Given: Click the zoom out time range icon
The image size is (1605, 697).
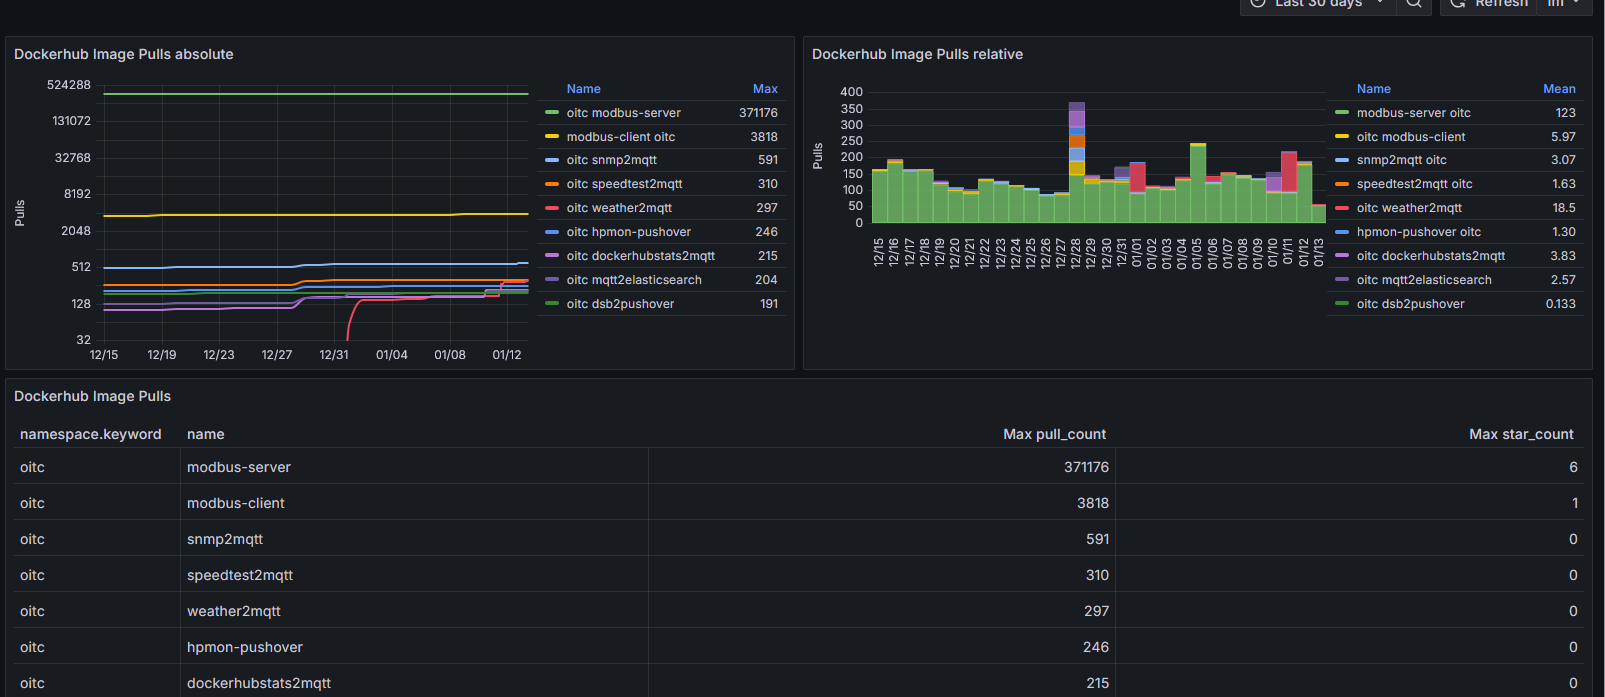Looking at the screenshot, I should (1414, 4).
